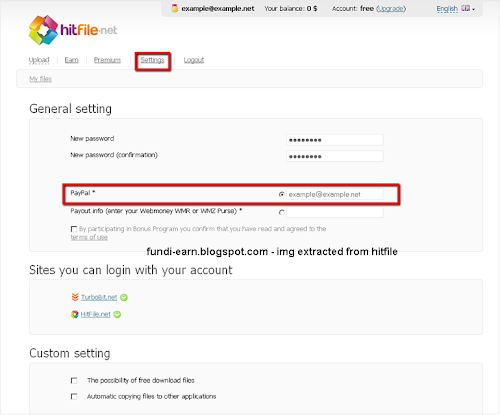Viewport: 500px width, 415px height.
Task: Click the TurboBit.net orange logo icon
Action: click(75, 297)
